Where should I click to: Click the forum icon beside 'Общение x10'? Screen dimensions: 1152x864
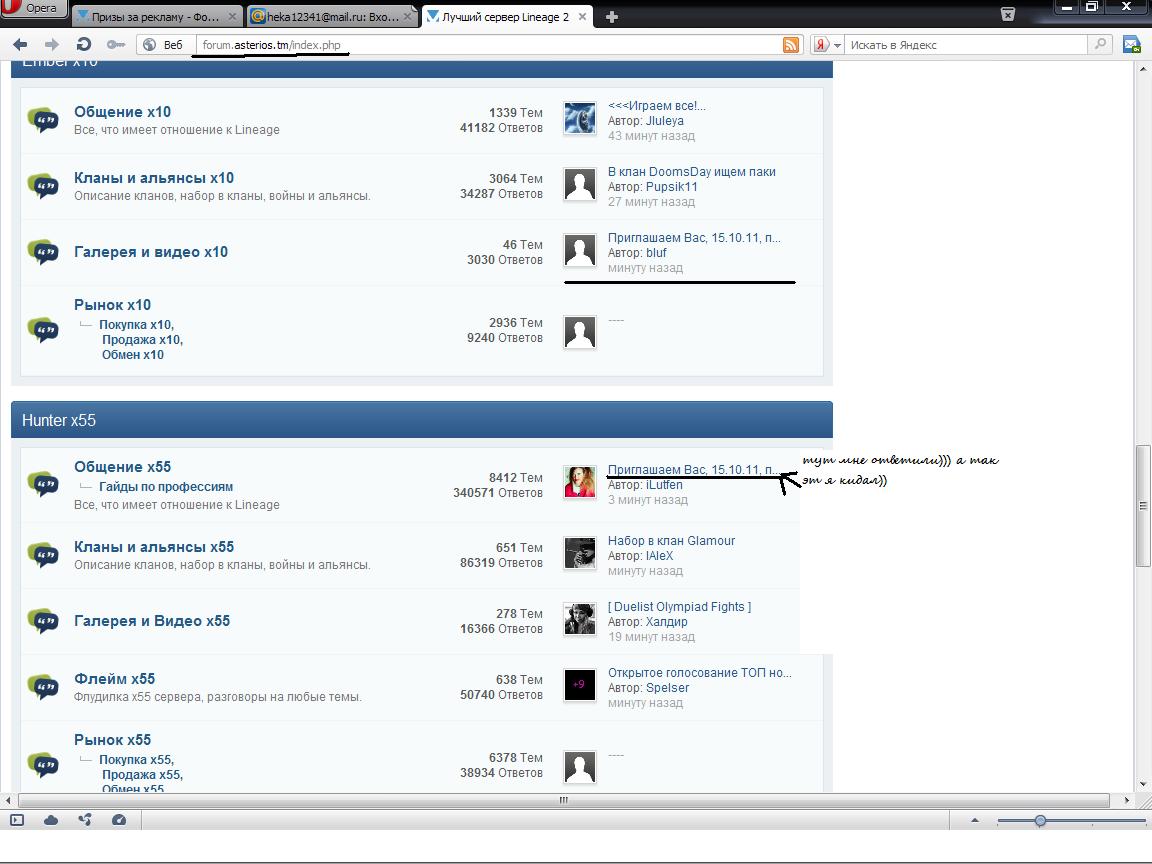coord(43,119)
